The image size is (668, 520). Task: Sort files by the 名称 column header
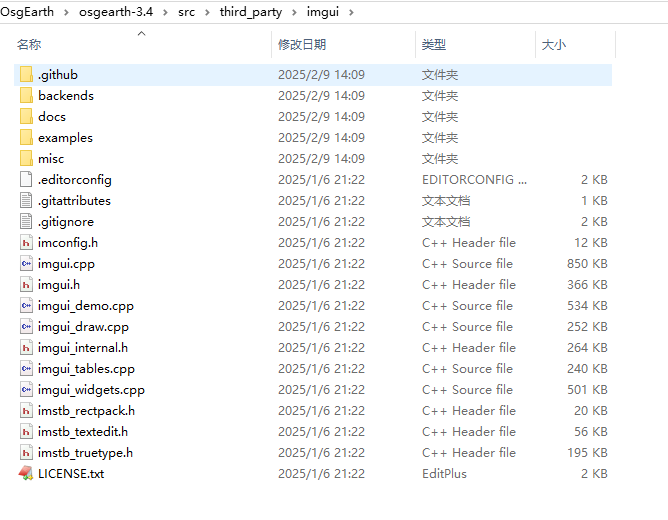[30, 45]
